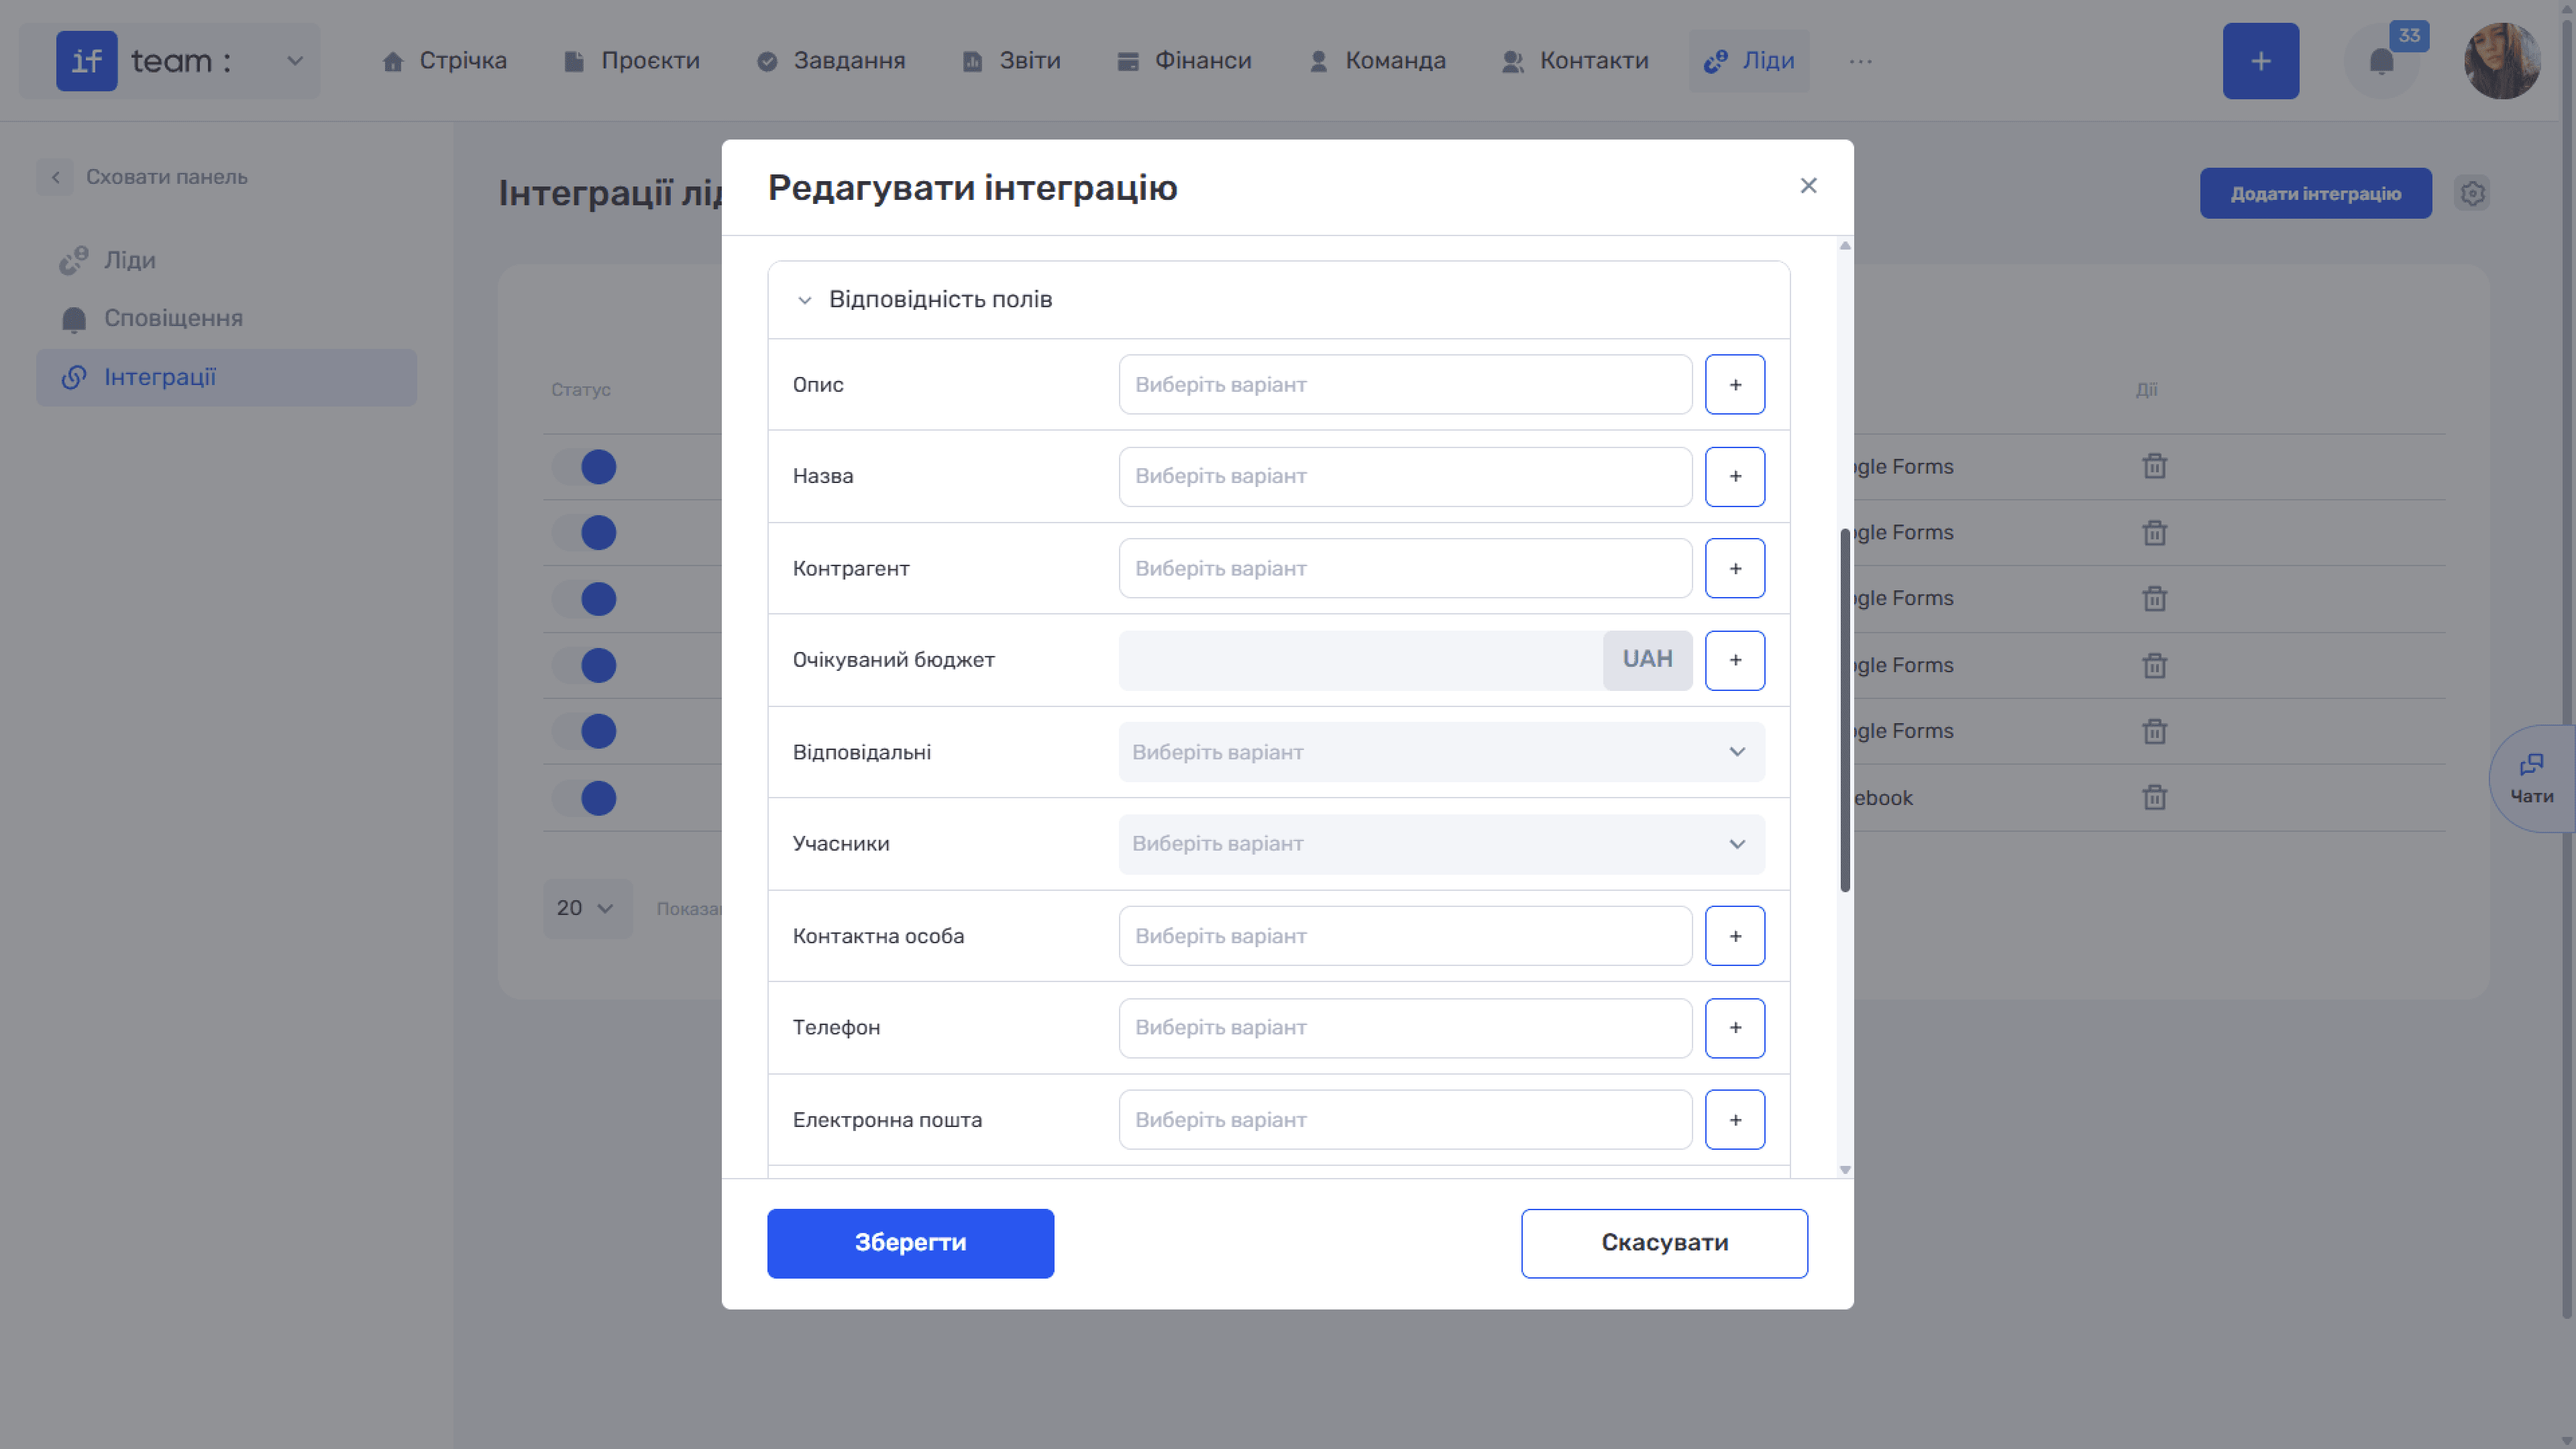Toggle the last integration status switch

586,798
